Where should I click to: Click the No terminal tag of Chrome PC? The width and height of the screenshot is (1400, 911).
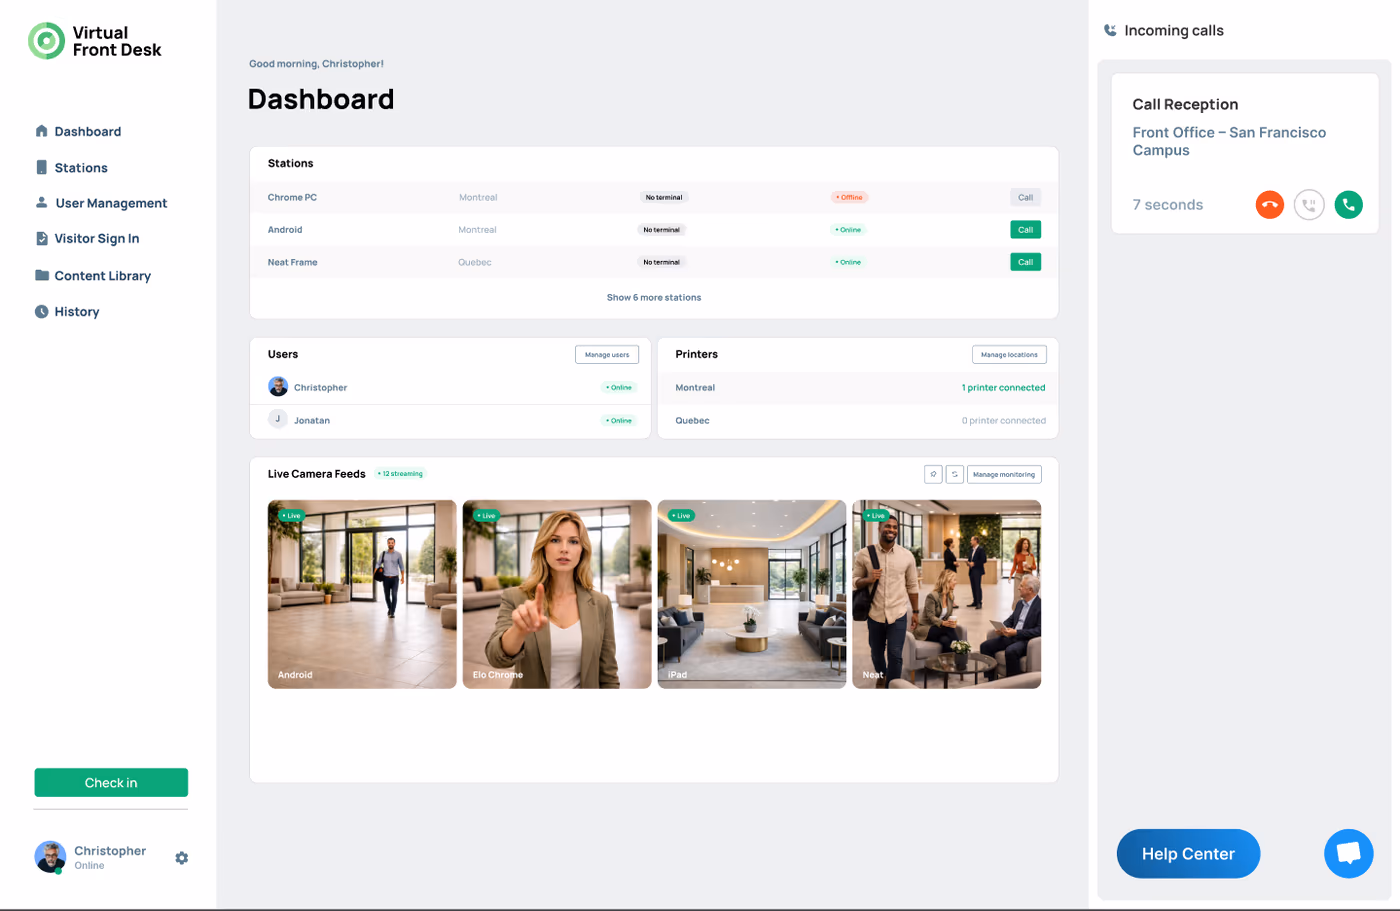click(x=664, y=197)
